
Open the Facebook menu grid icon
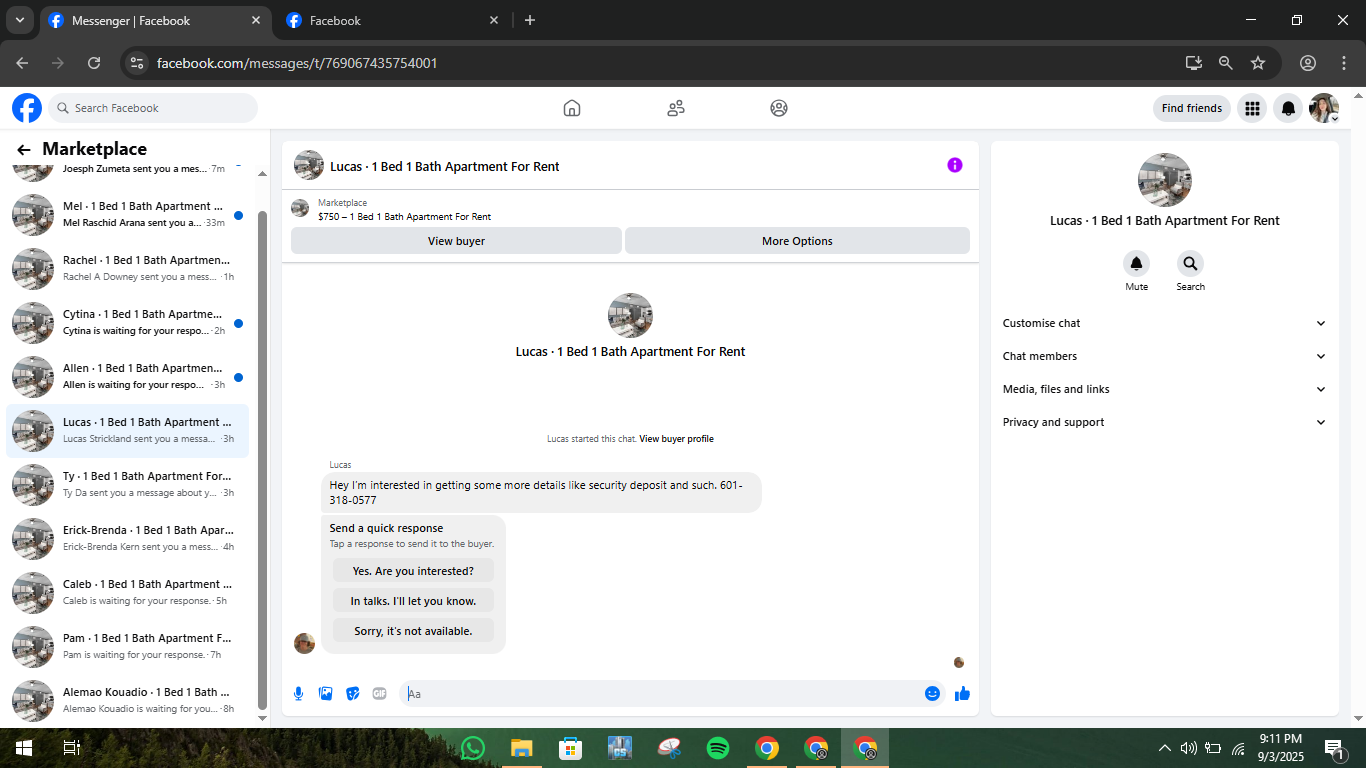pos(1252,108)
